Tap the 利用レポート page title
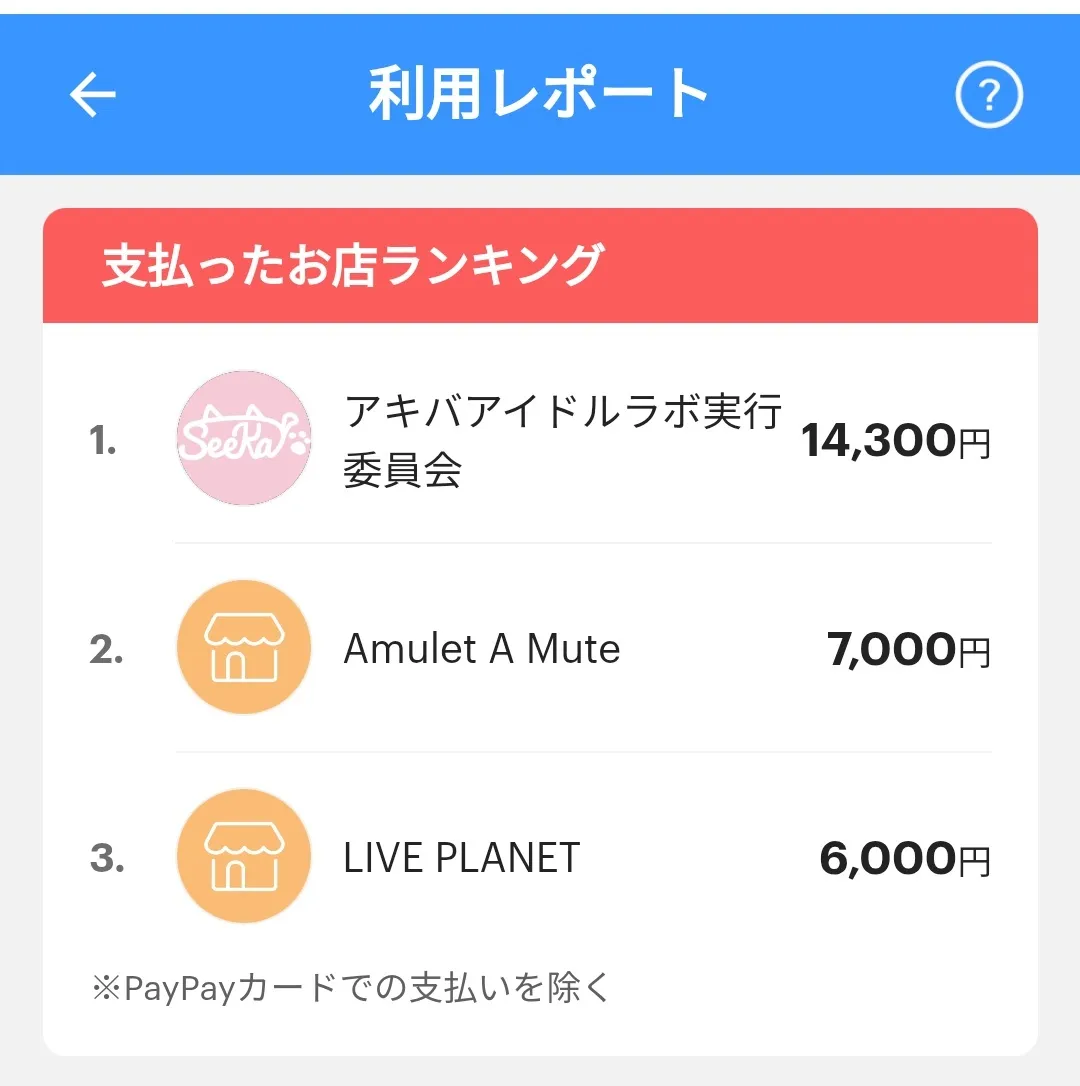 click(x=539, y=96)
